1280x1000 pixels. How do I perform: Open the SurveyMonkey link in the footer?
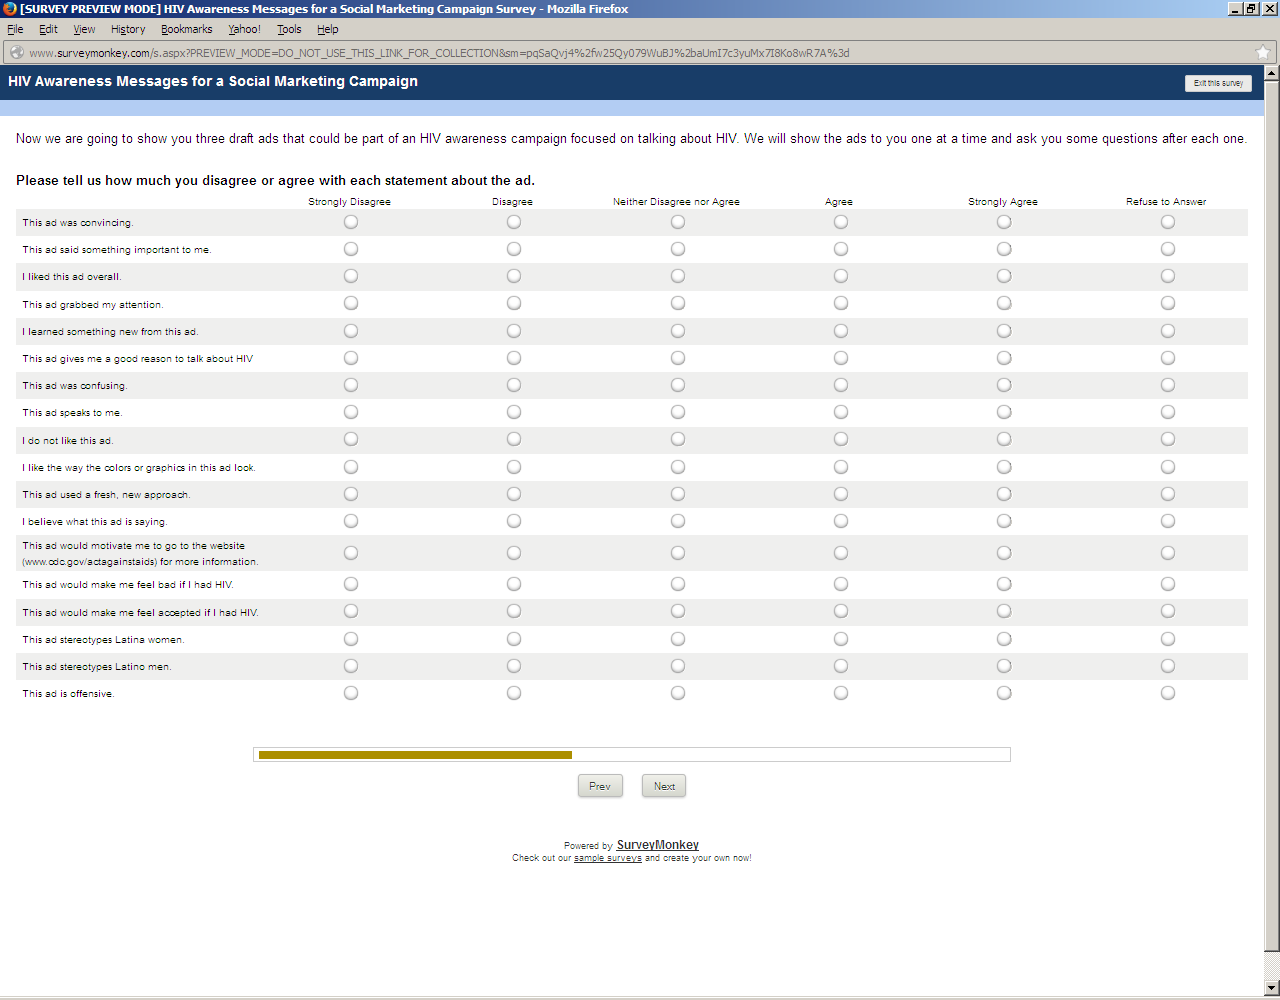(657, 845)
